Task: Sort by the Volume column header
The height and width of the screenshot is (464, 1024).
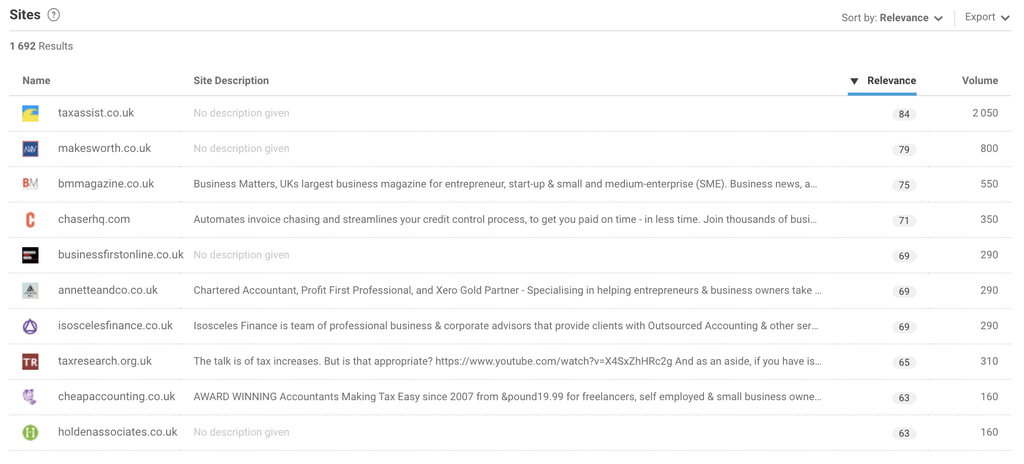Action: tap(979, 81)
